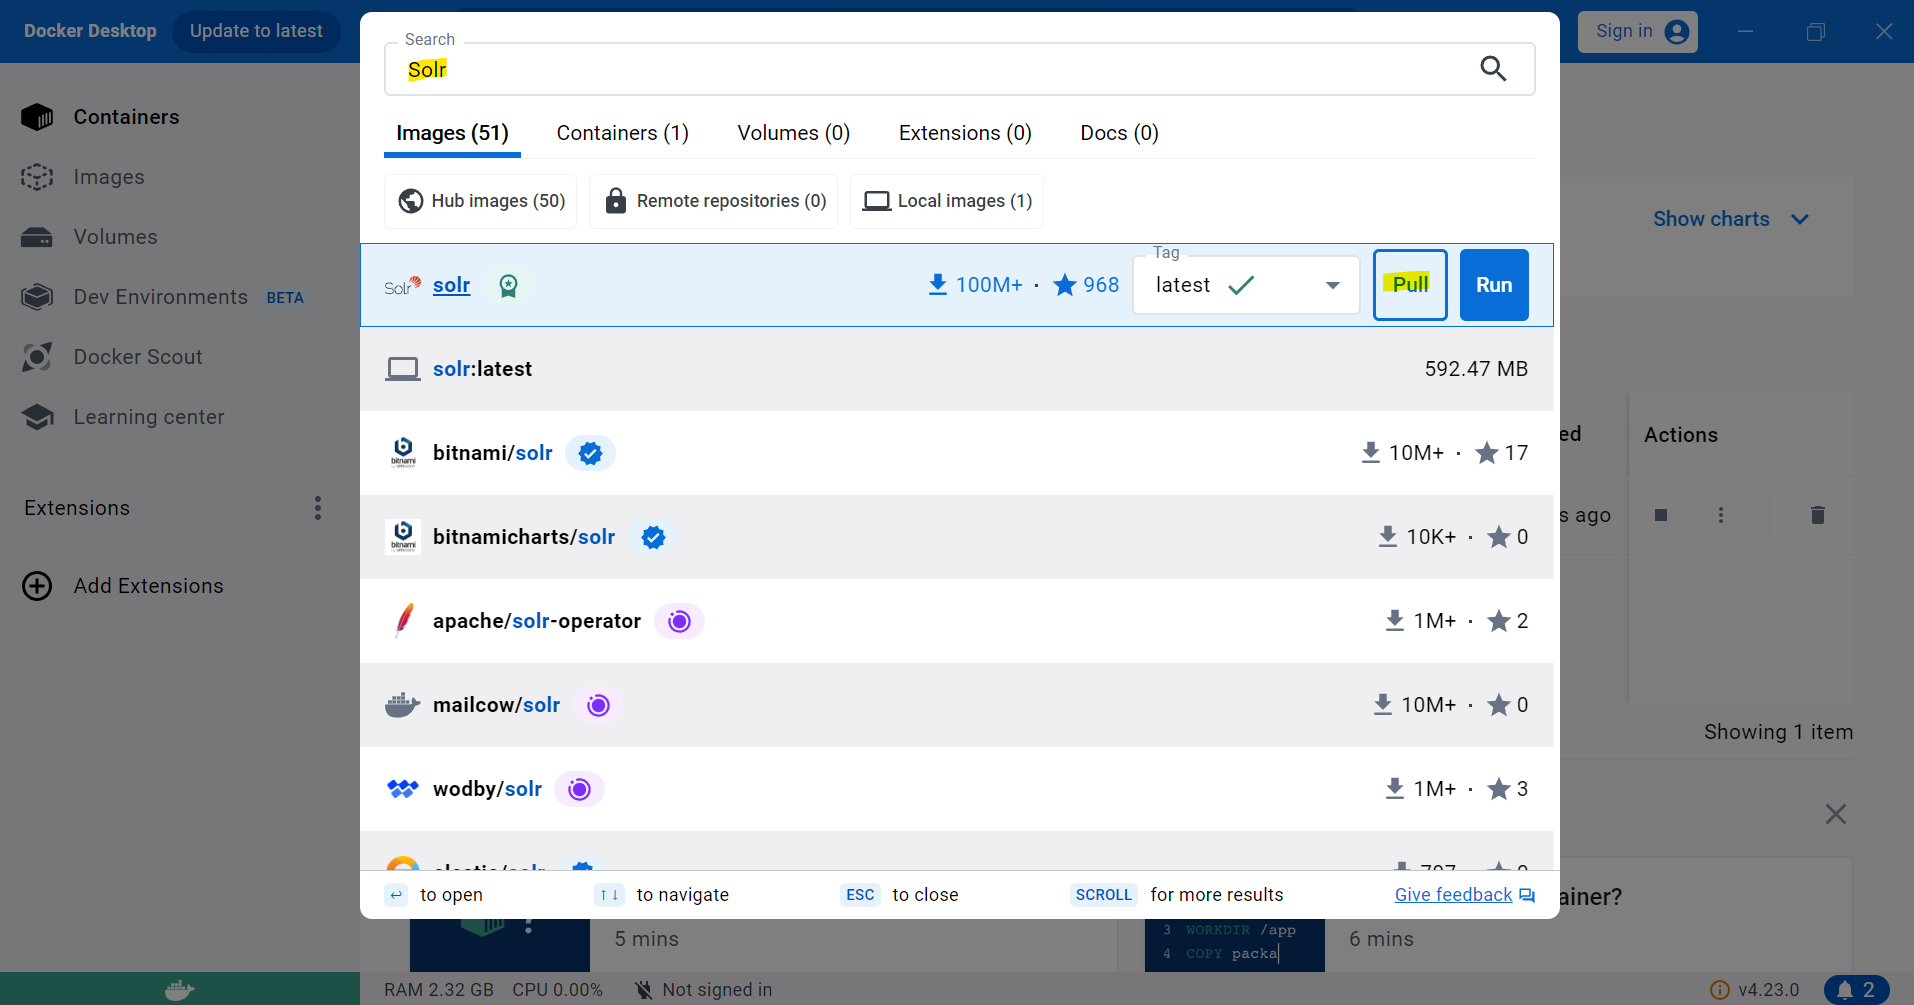Click the verified publisher badge on bitnami/solr
Viewport: 1914px width, 1005px height.
590,453
